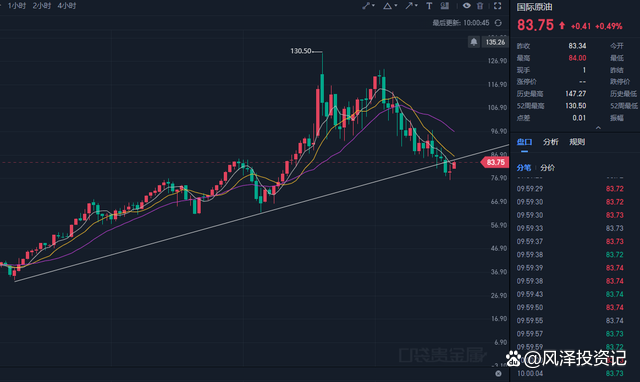Screen dimensions: 640x382
Task: Enter fullscreen chart mode
Action: [497, 6]
